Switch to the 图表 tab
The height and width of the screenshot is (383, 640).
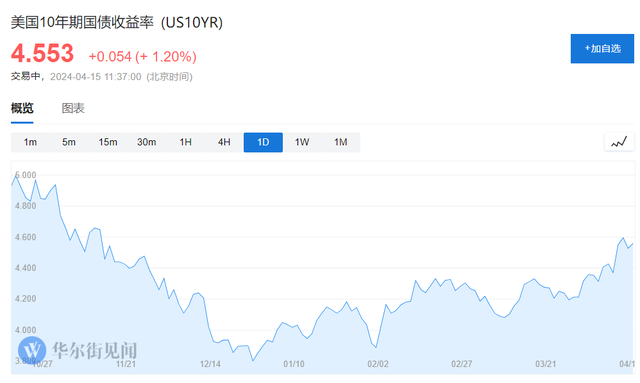click(73, 108)
